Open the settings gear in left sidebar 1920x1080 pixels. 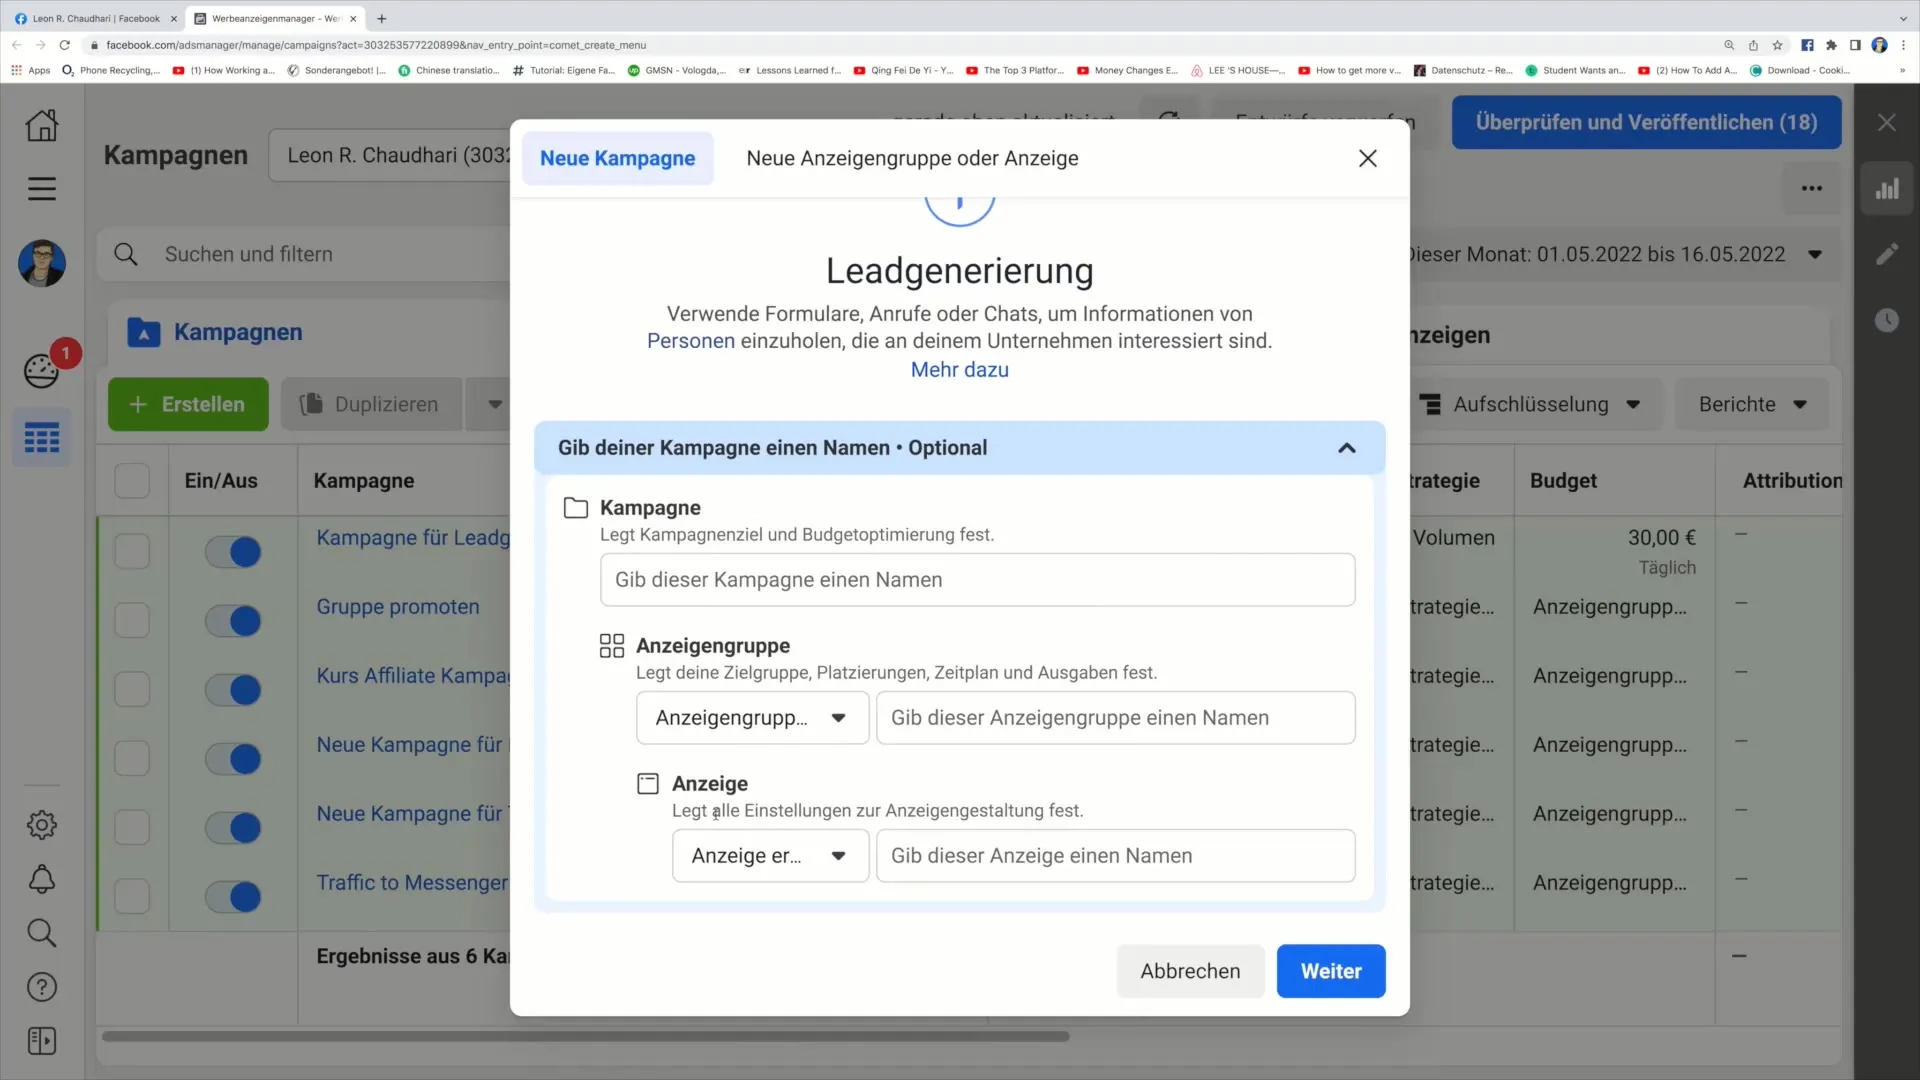[42, 825]
